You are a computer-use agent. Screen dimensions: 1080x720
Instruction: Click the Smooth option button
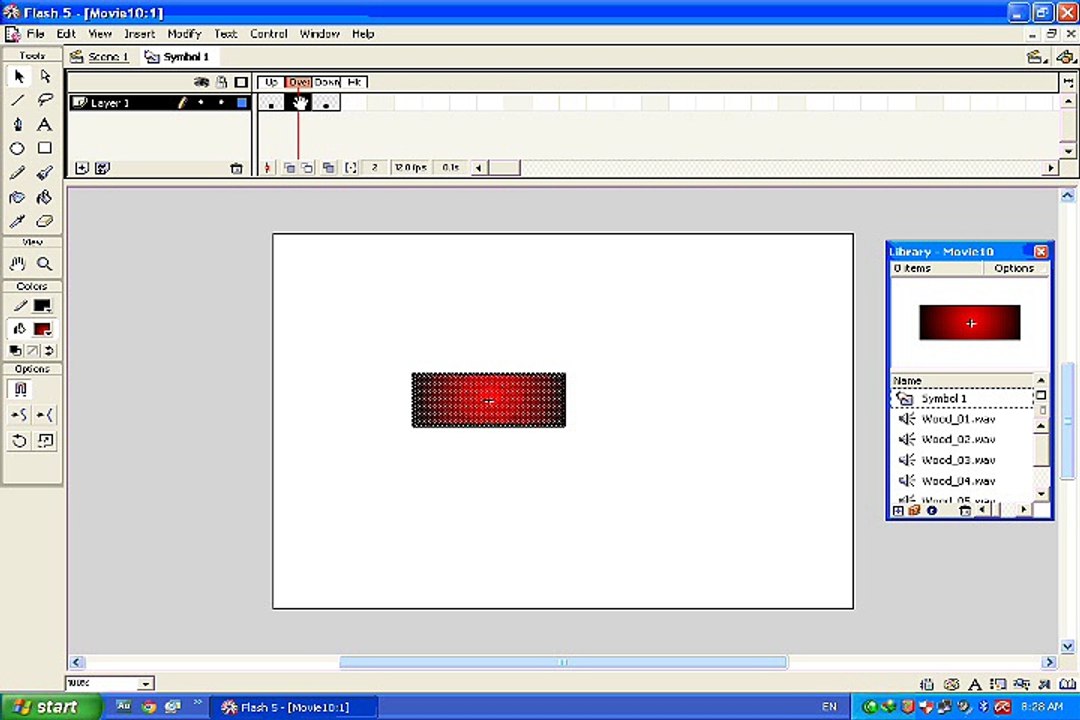(19, 415)
